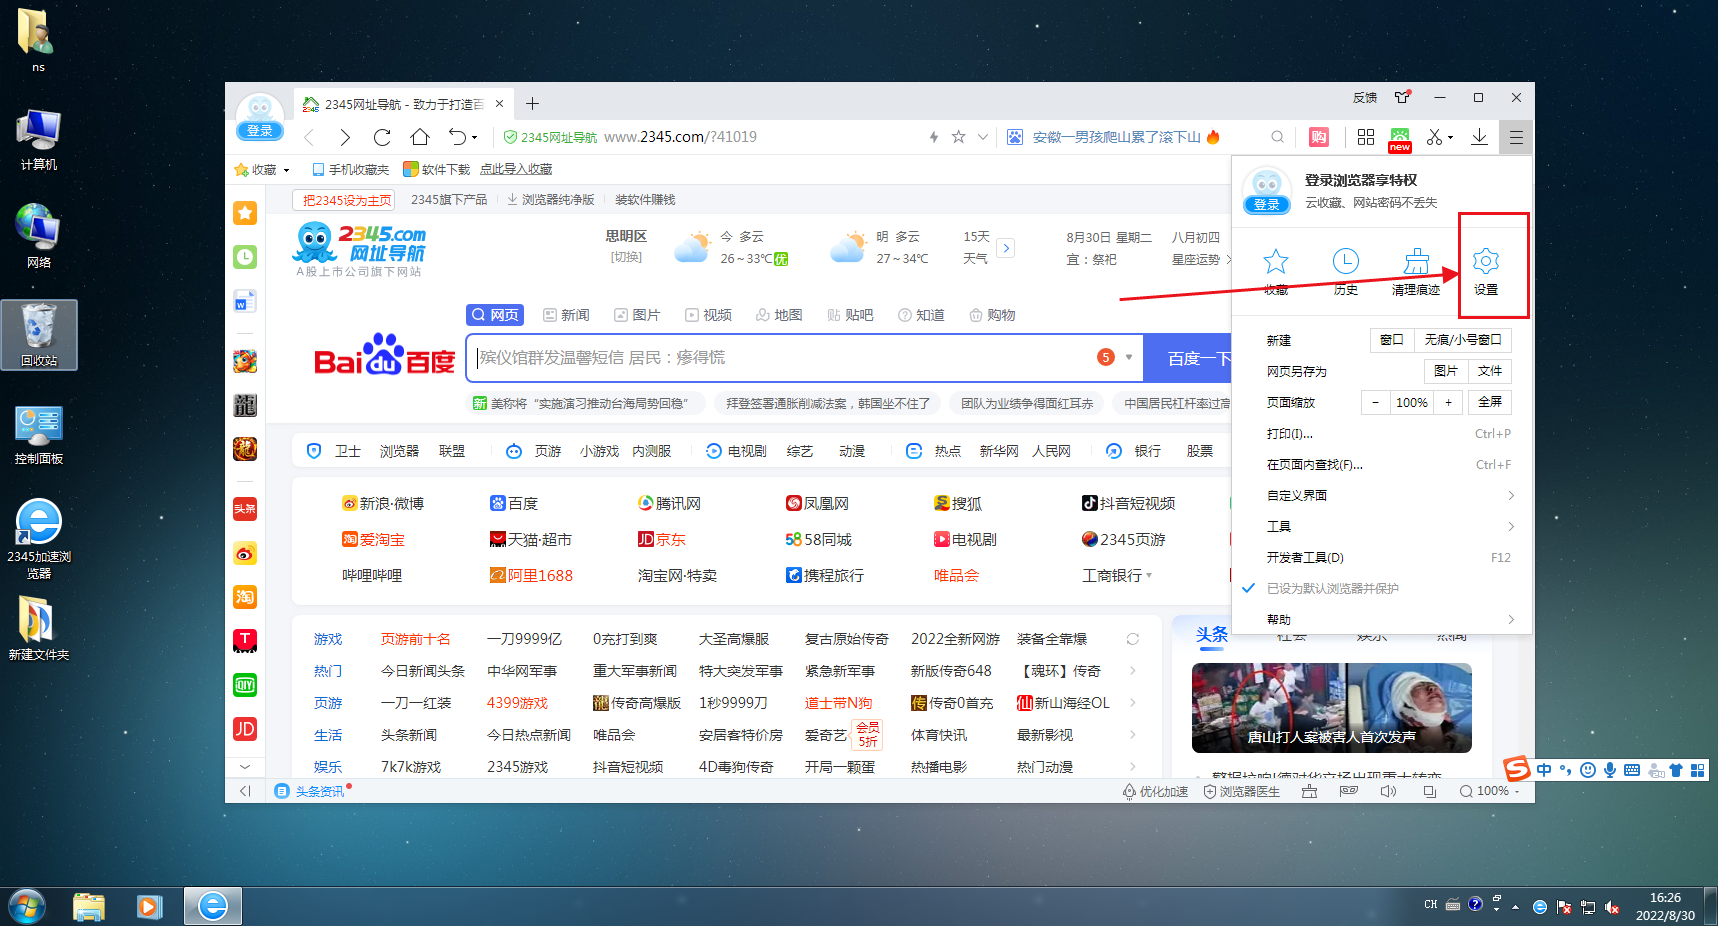Switch to the 新闻 search tab
This screenshot has width=1718, height=926.
point(566,315)
